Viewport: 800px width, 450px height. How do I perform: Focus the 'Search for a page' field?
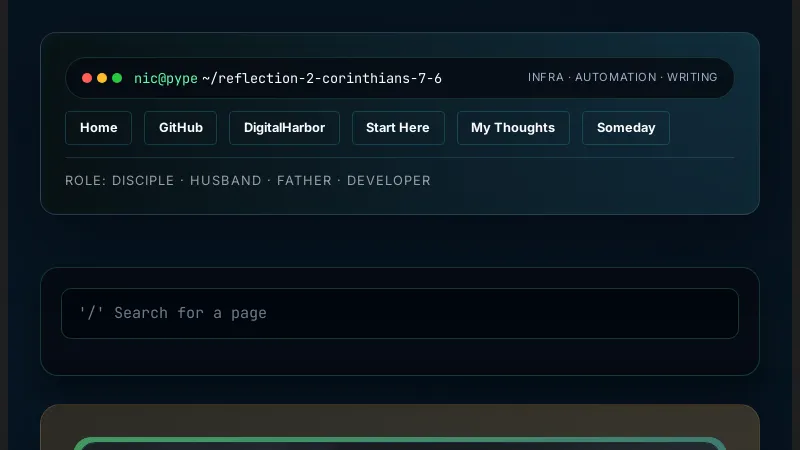(x=400, y=313)
